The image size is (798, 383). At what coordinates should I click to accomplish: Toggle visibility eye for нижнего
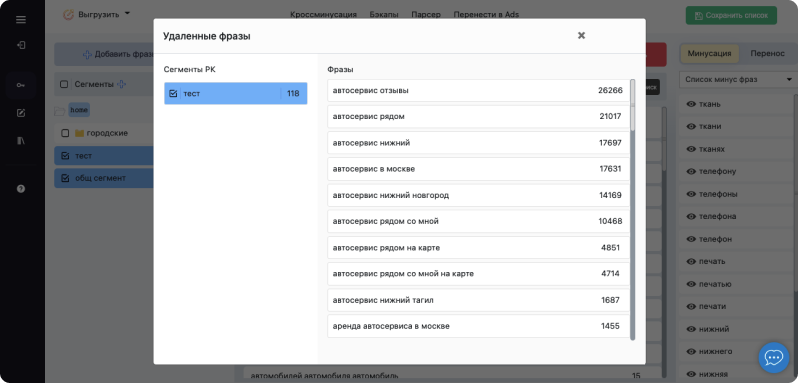coord(691,351)
